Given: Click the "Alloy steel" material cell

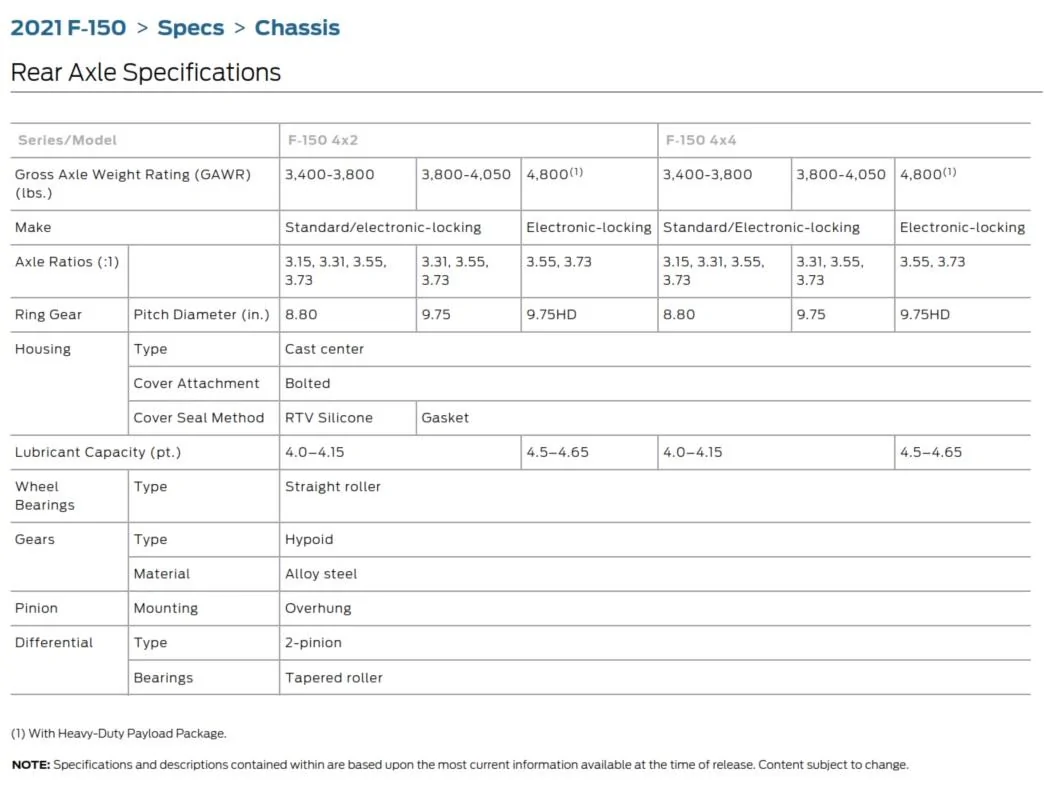Looking at the screenshot, I should pos(321,574).
